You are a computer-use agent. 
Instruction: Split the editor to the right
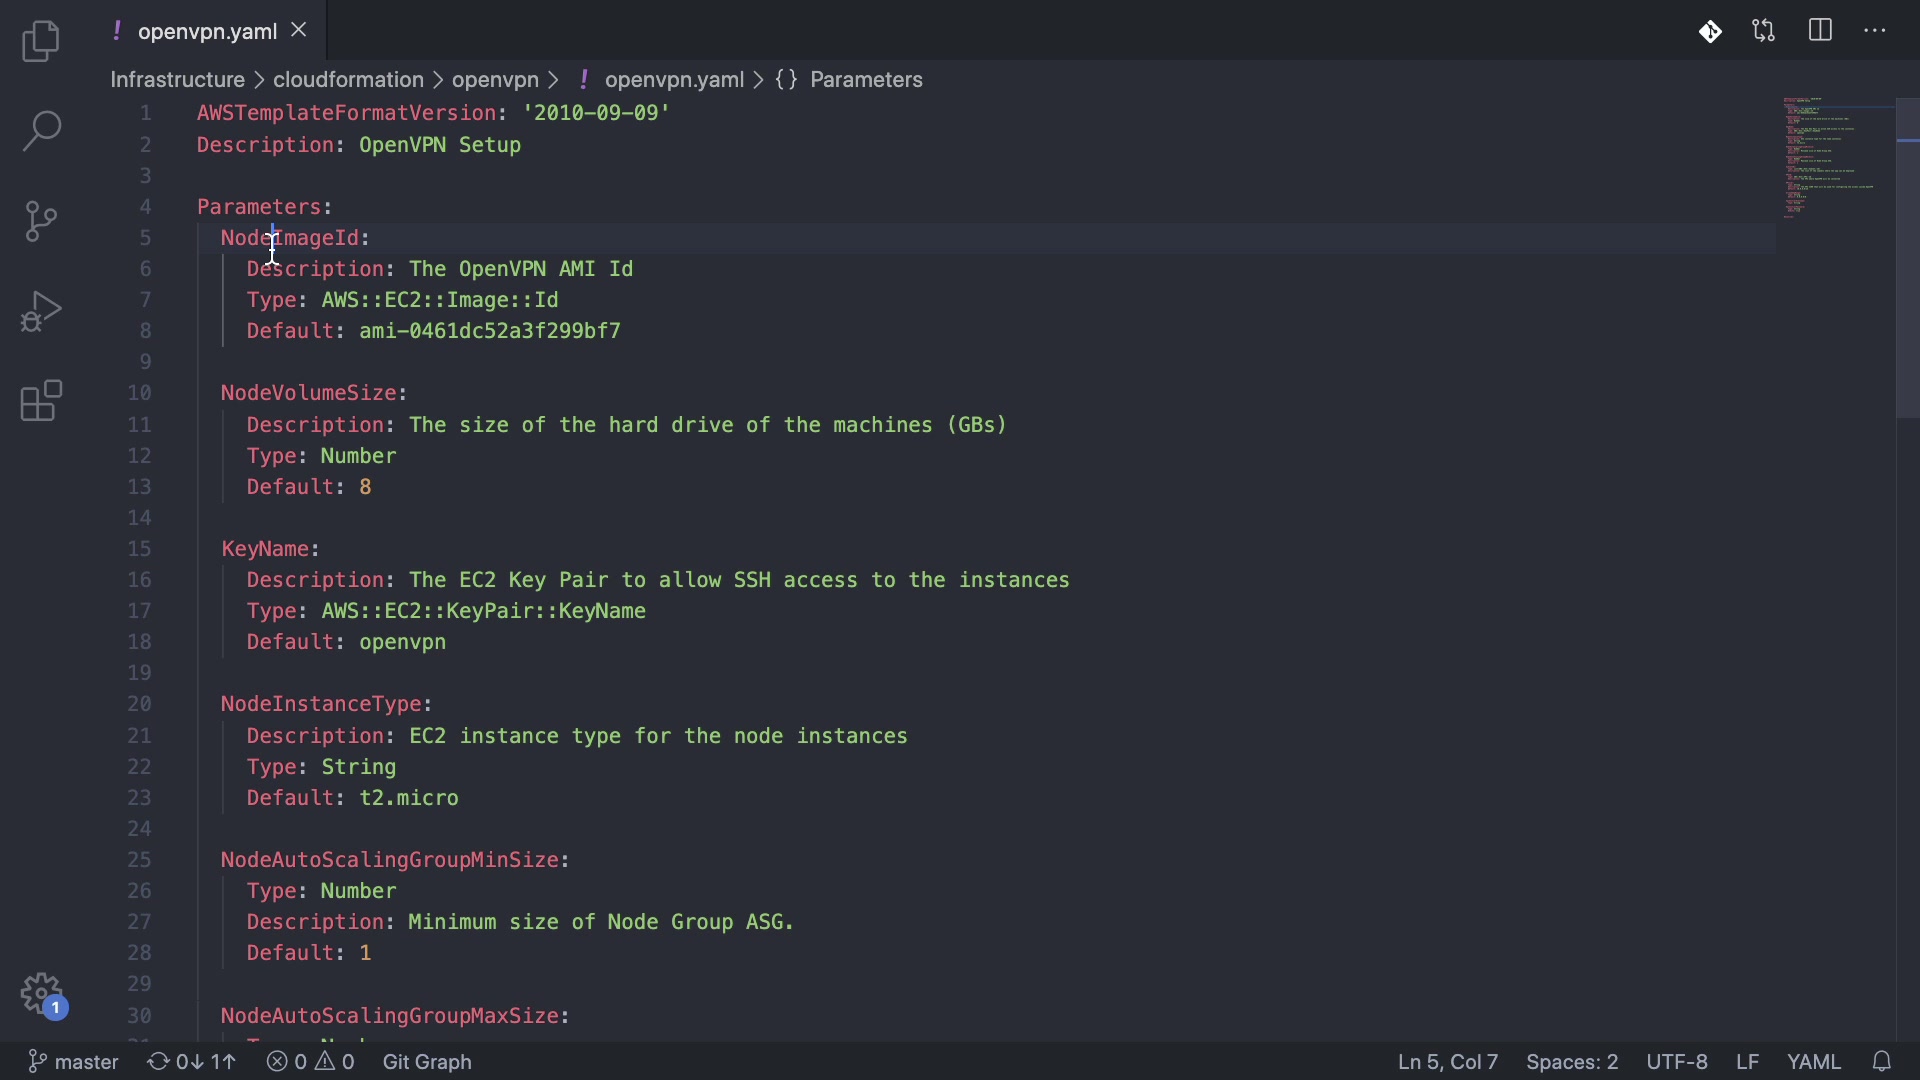[1820, 31]
